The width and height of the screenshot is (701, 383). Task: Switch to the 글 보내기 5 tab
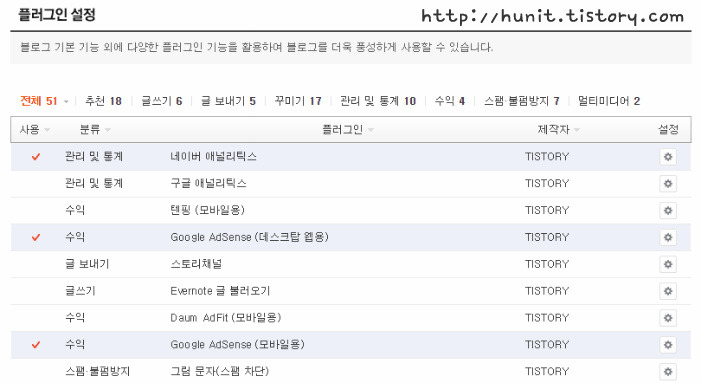pos(228,101)
